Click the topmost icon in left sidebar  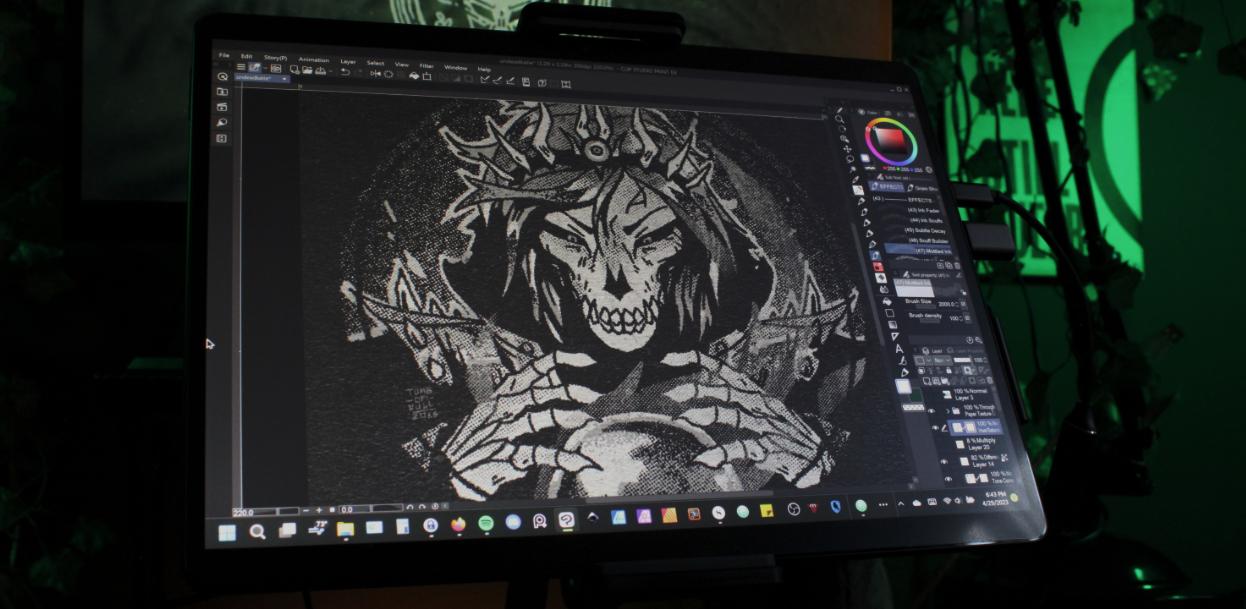[x=222, y=76]
